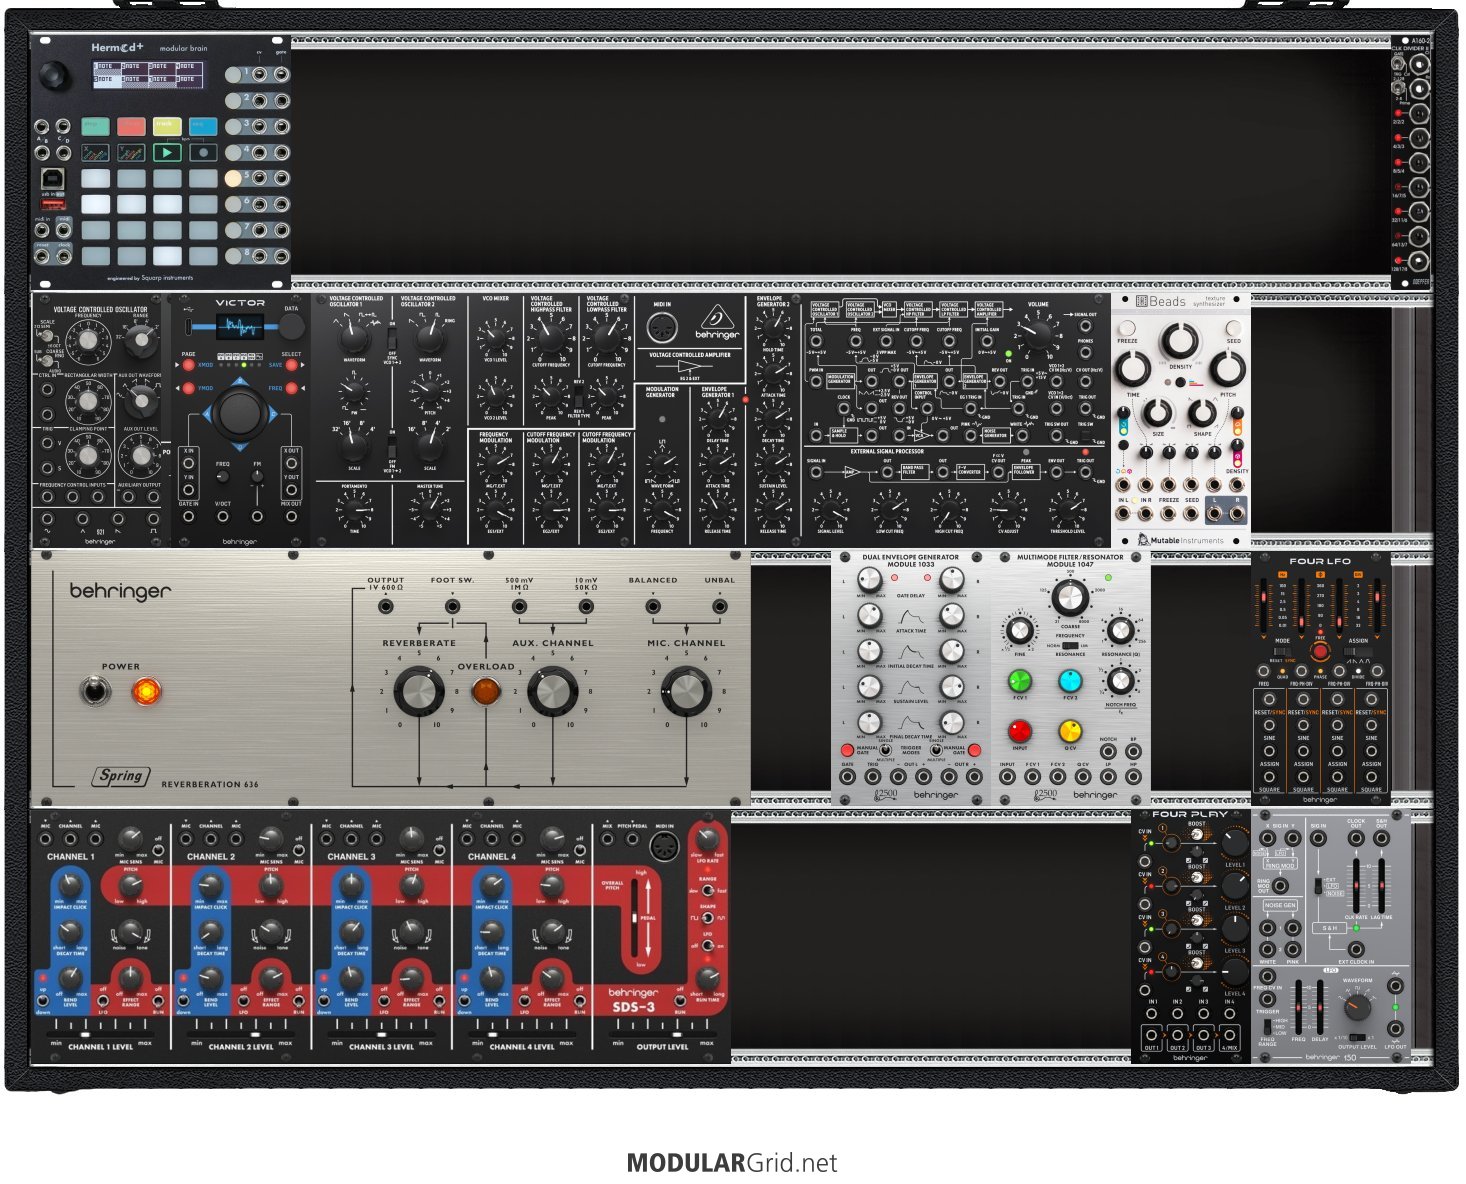Click the Four Play OUT 1 jack
Screen dimensions: 1466x1184
coord(1152,1036)
